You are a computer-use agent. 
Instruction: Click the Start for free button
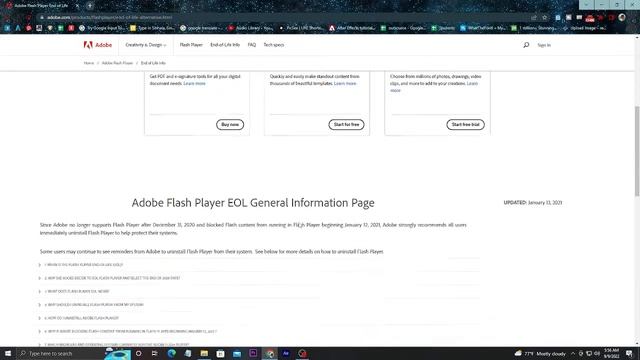(x=347, y=124)
